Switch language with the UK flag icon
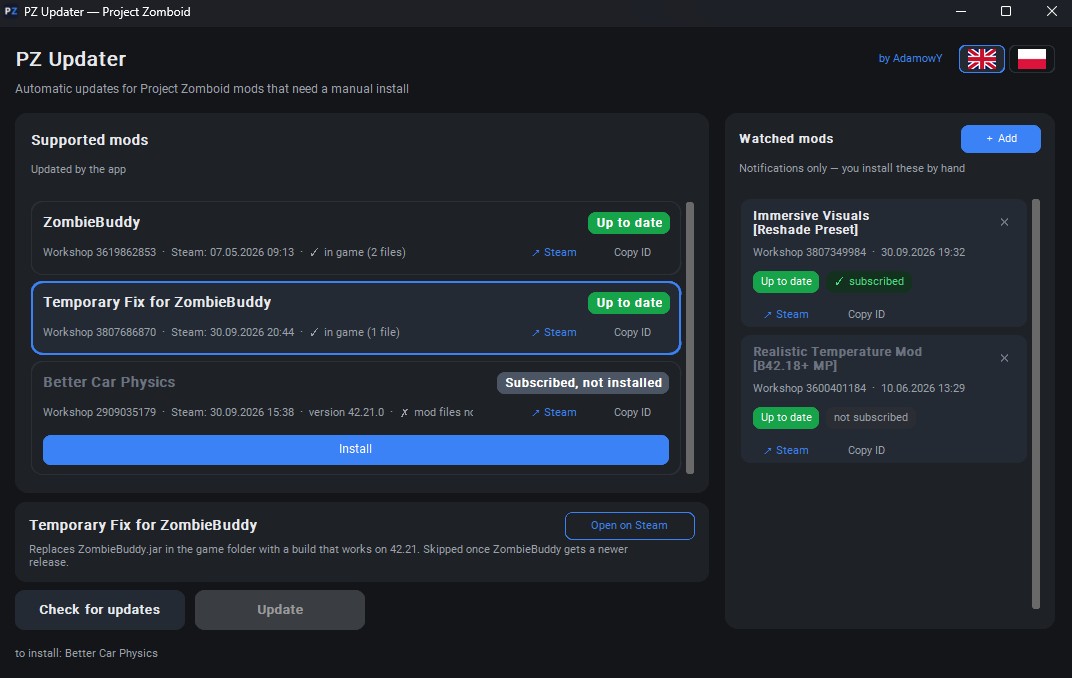 pos(981,59)
